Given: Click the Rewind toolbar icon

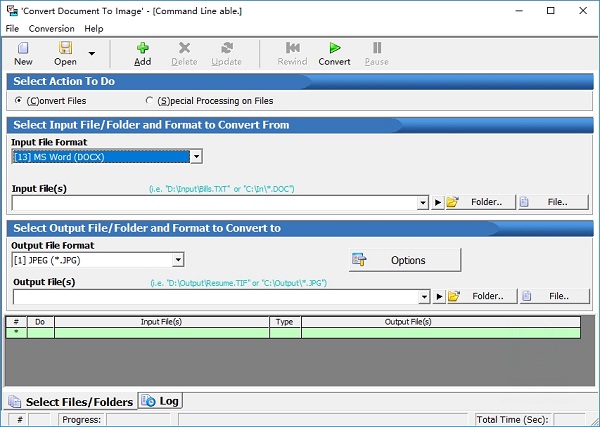Looking at the screenshot, I should point(292,48).
